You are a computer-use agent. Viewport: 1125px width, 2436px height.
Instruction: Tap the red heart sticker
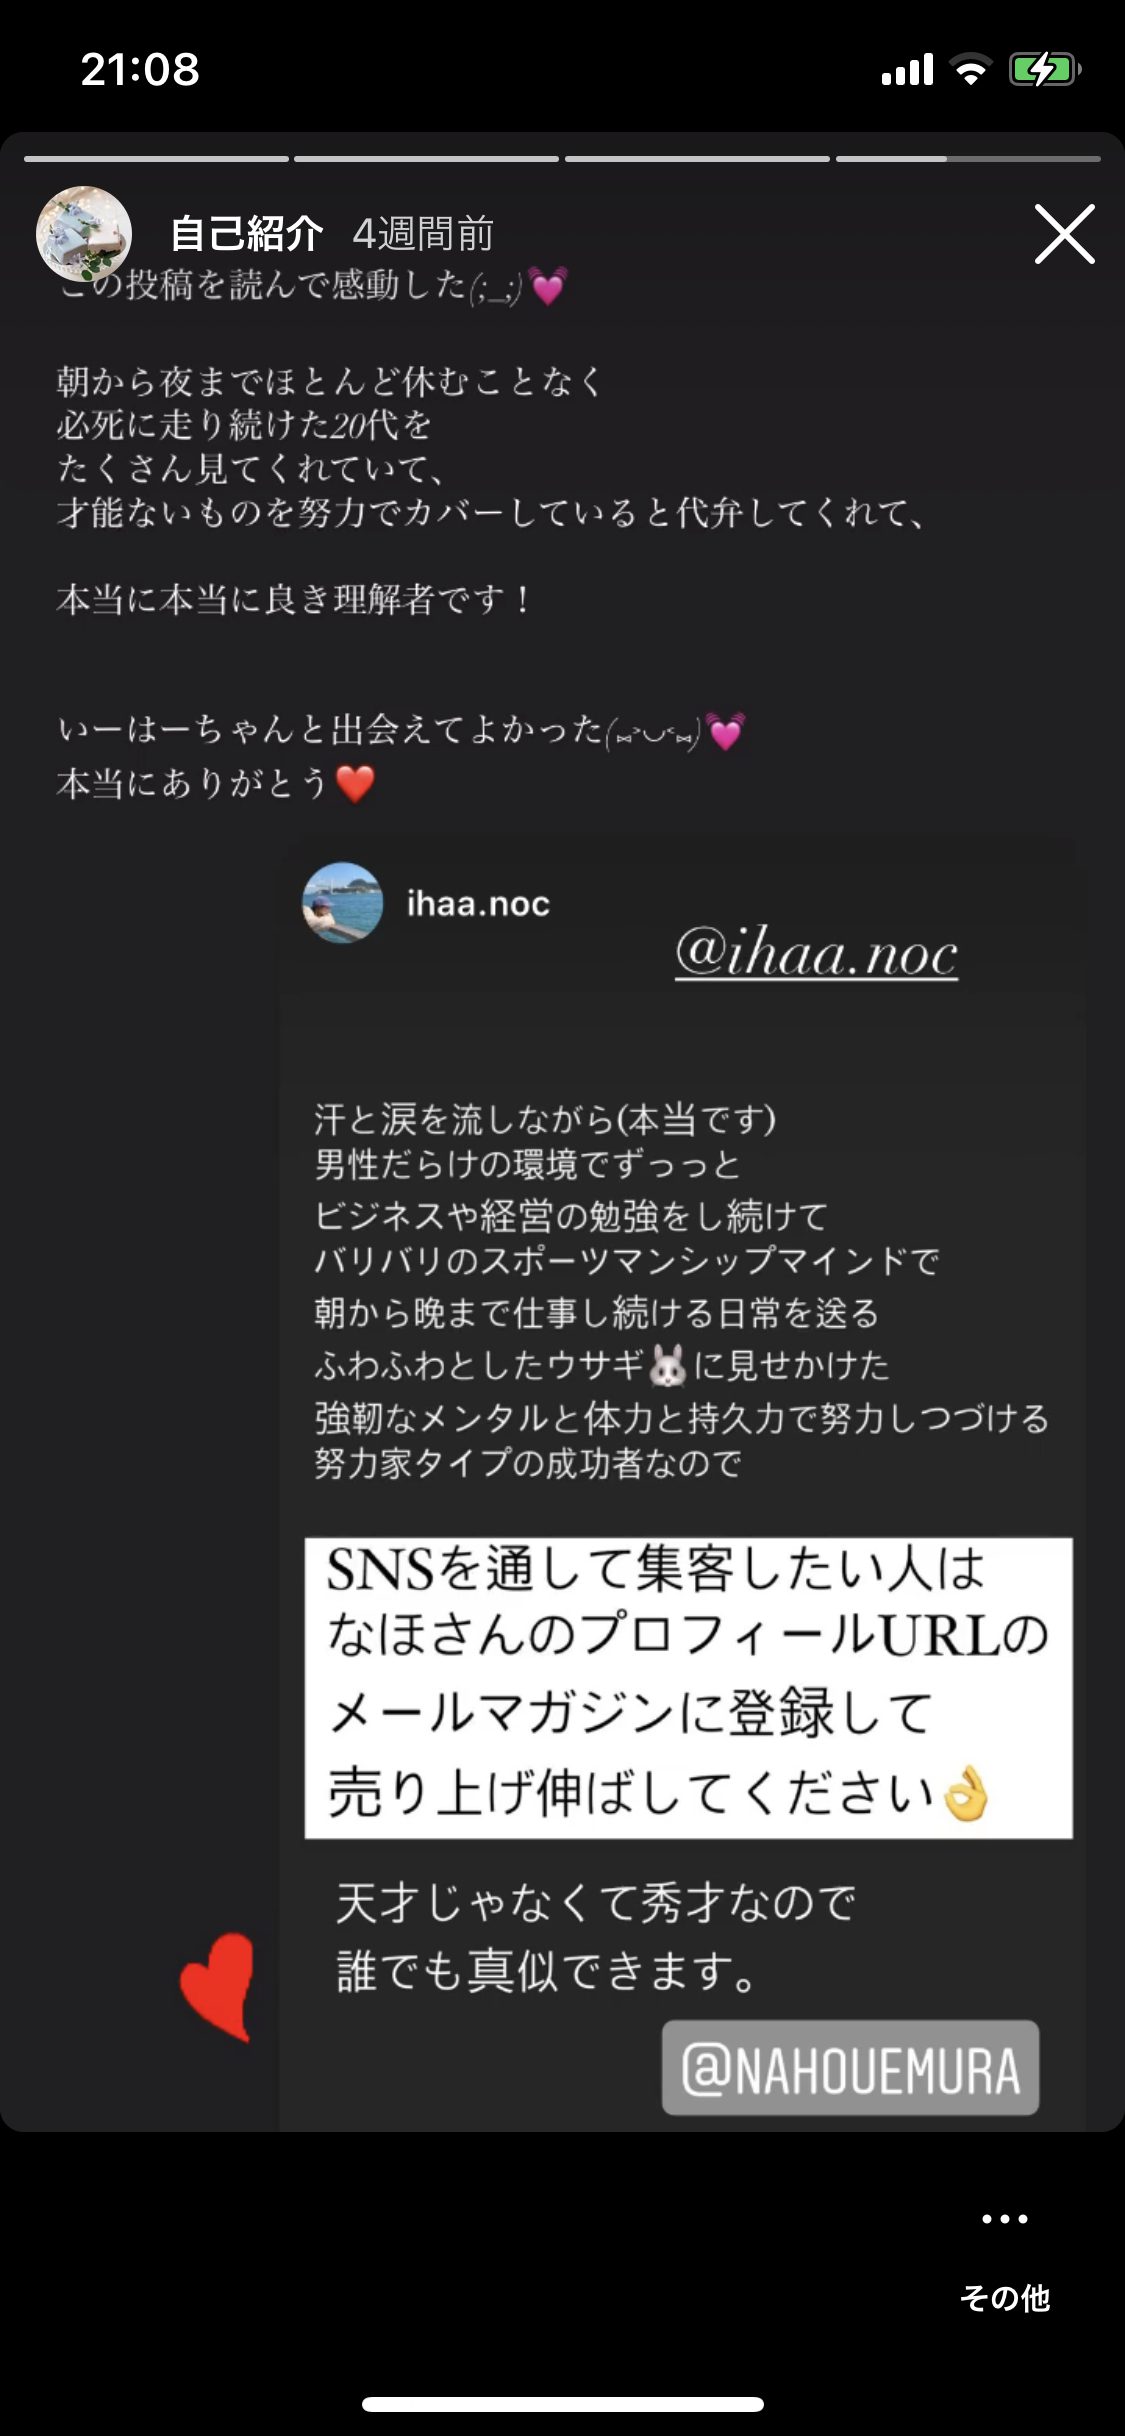point(217,1987)
